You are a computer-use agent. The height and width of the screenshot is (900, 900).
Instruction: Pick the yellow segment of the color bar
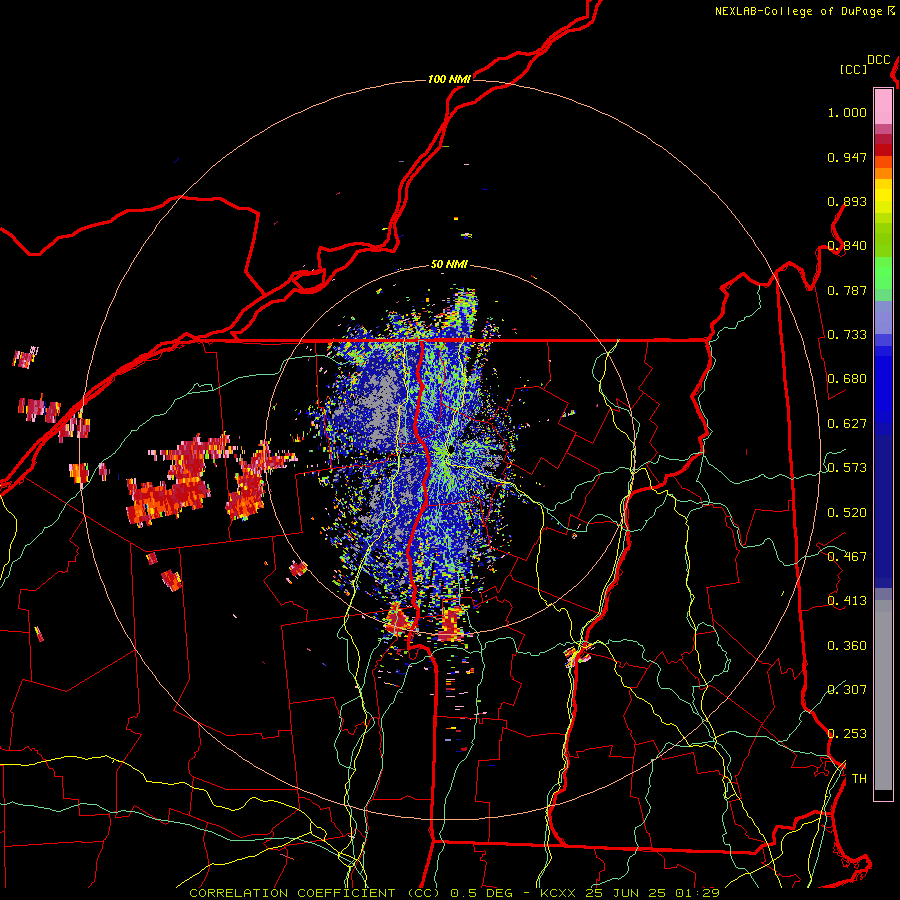point(883,196)
